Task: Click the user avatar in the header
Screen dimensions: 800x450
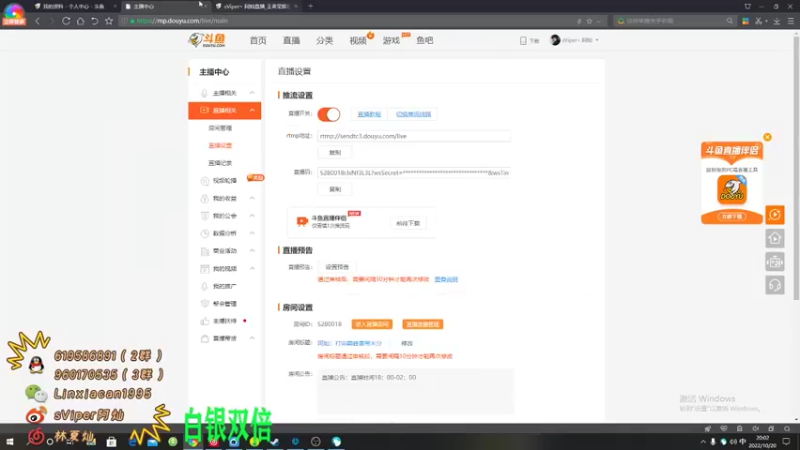Action: (x=555, y=40)
